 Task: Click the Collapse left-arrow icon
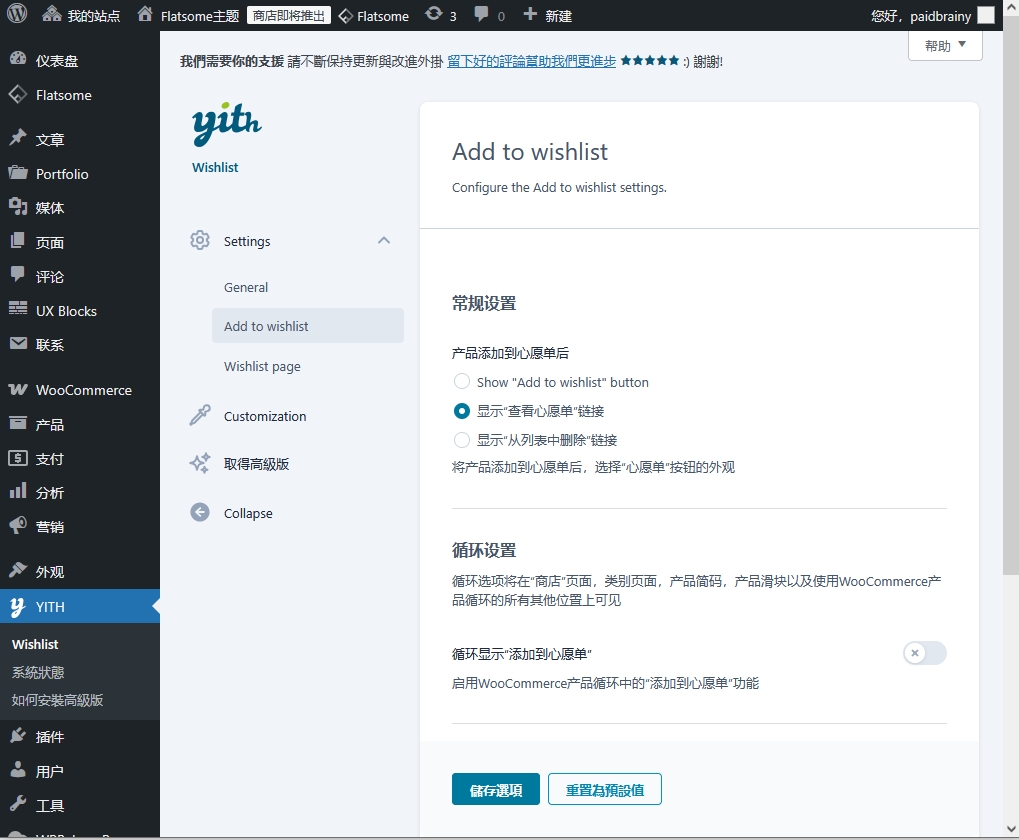coord(200,513)
